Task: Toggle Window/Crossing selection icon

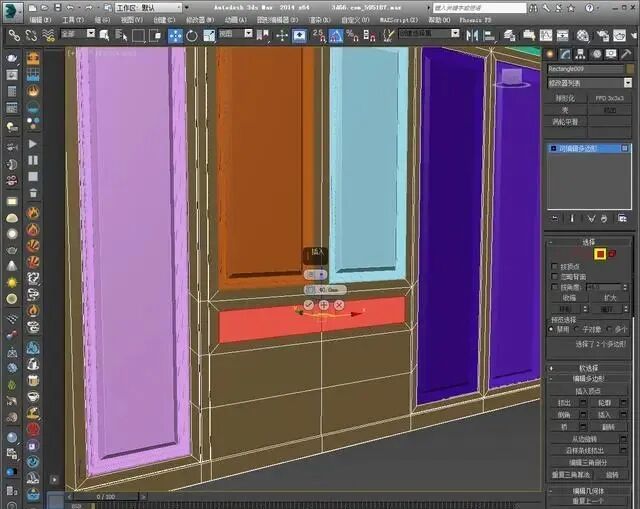Action: [155, 36]
